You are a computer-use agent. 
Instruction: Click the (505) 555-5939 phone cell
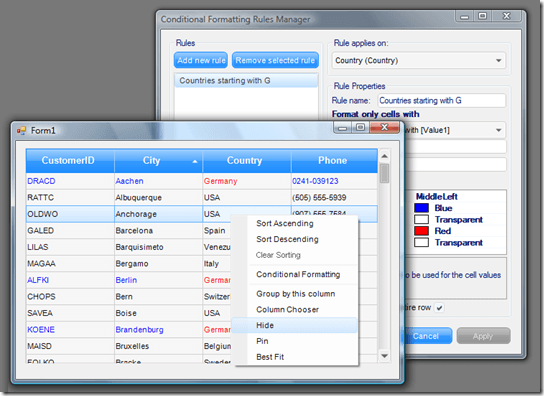pos(334,197)
